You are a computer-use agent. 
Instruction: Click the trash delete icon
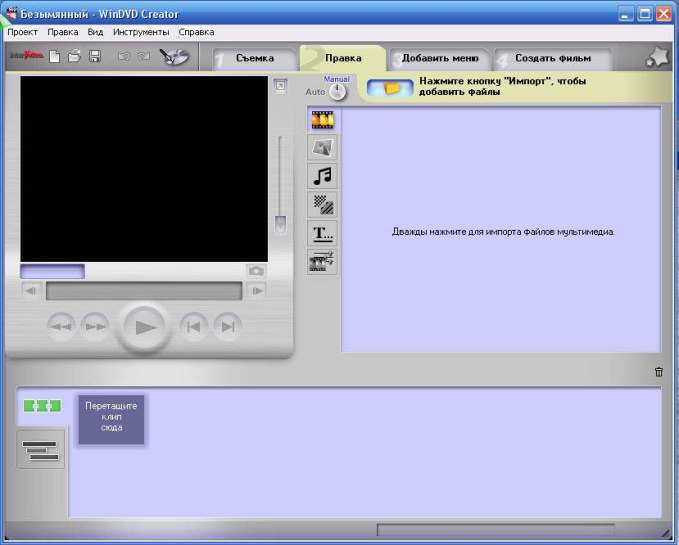[659, 372]
